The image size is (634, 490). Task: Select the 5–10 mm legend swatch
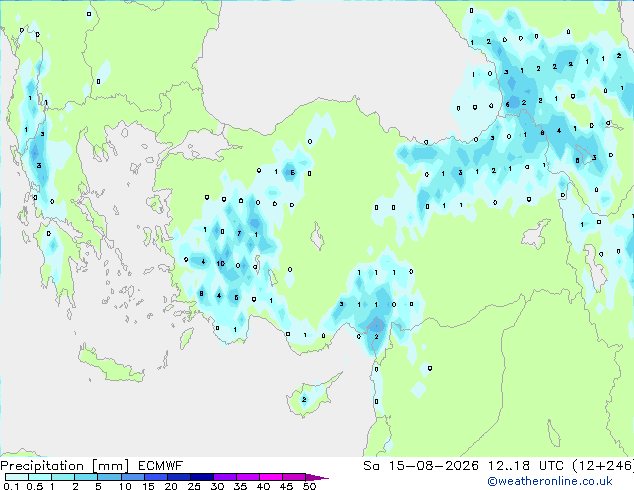(109, 477)
